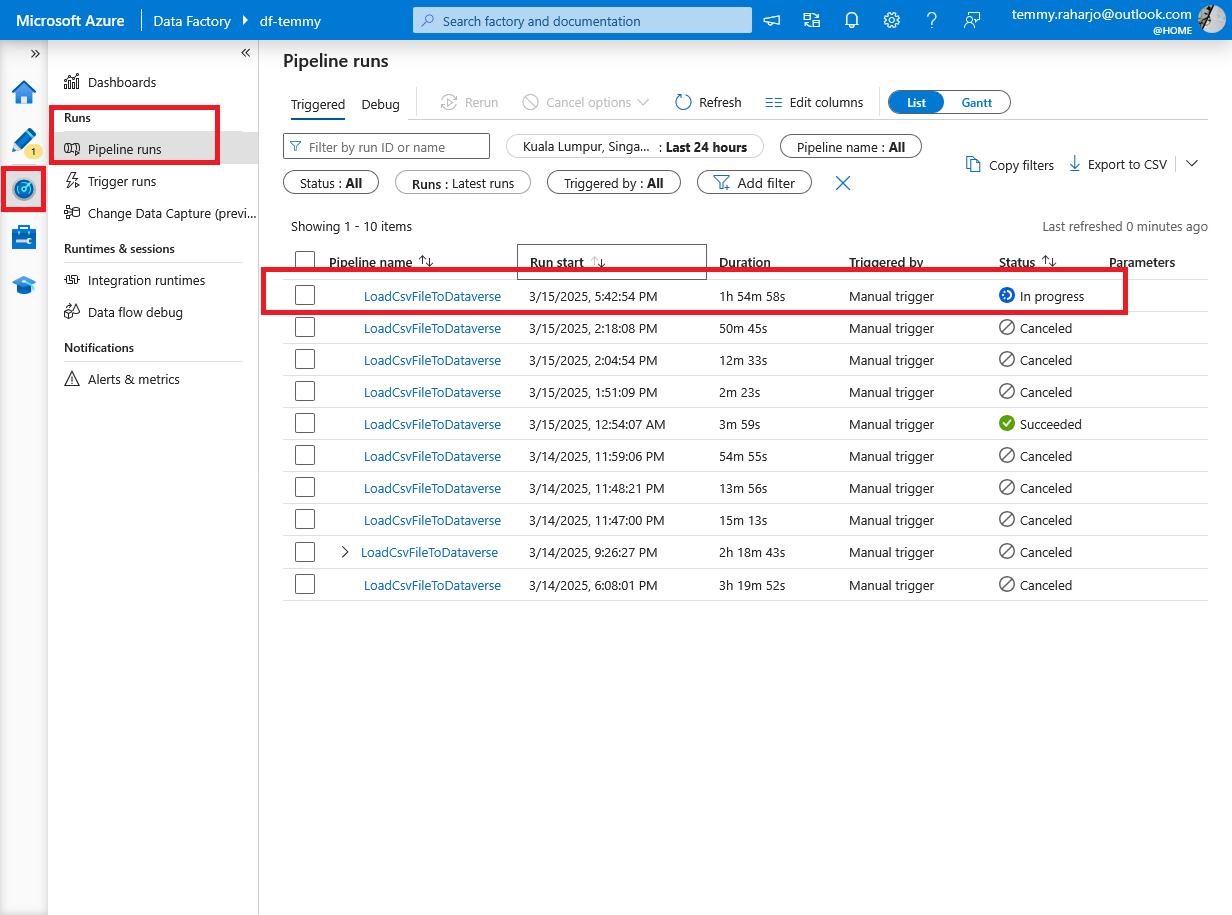
Task: Click the In progress status icon
Action: [x=1007, y=295]
